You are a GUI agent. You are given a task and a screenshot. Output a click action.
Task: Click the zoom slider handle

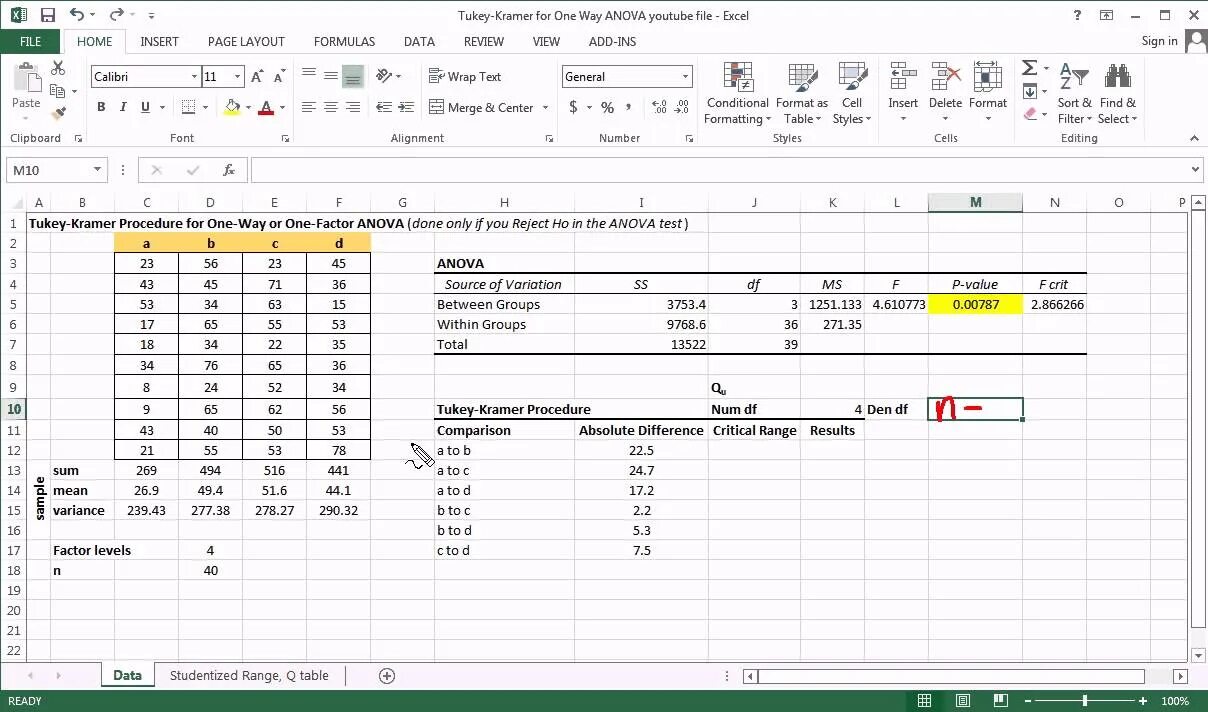(x=1085, y=701)
